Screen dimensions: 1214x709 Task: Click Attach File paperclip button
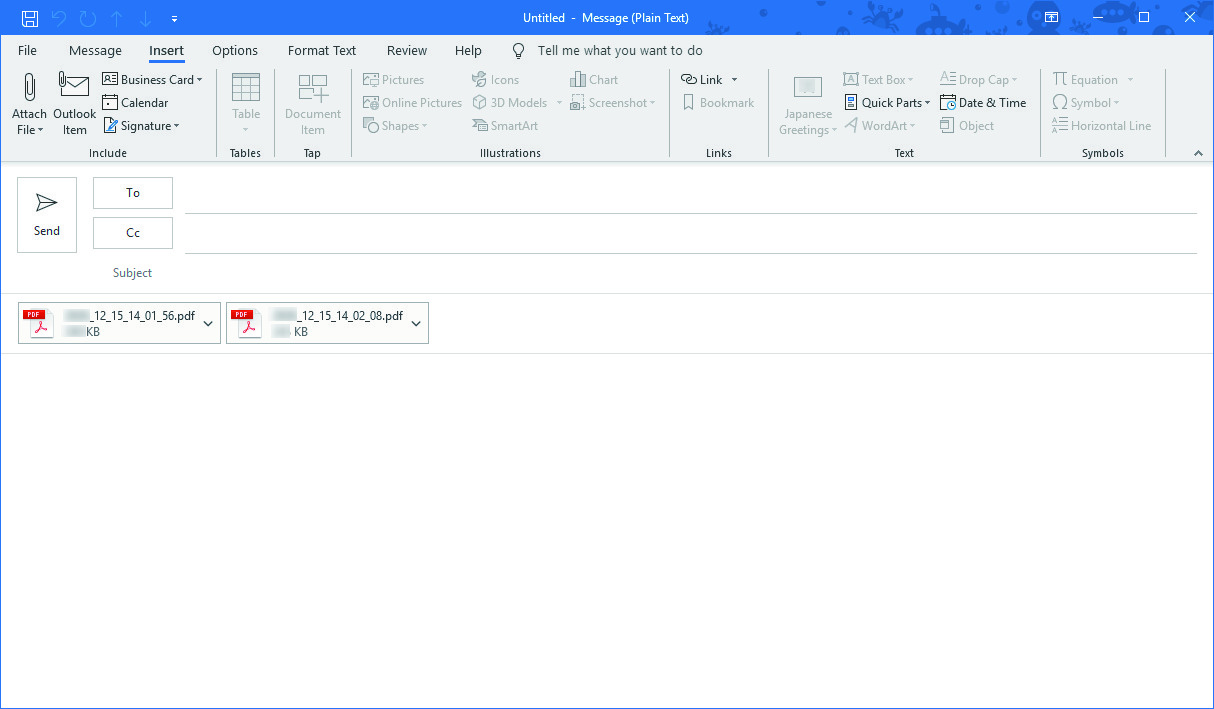(29, 104)
